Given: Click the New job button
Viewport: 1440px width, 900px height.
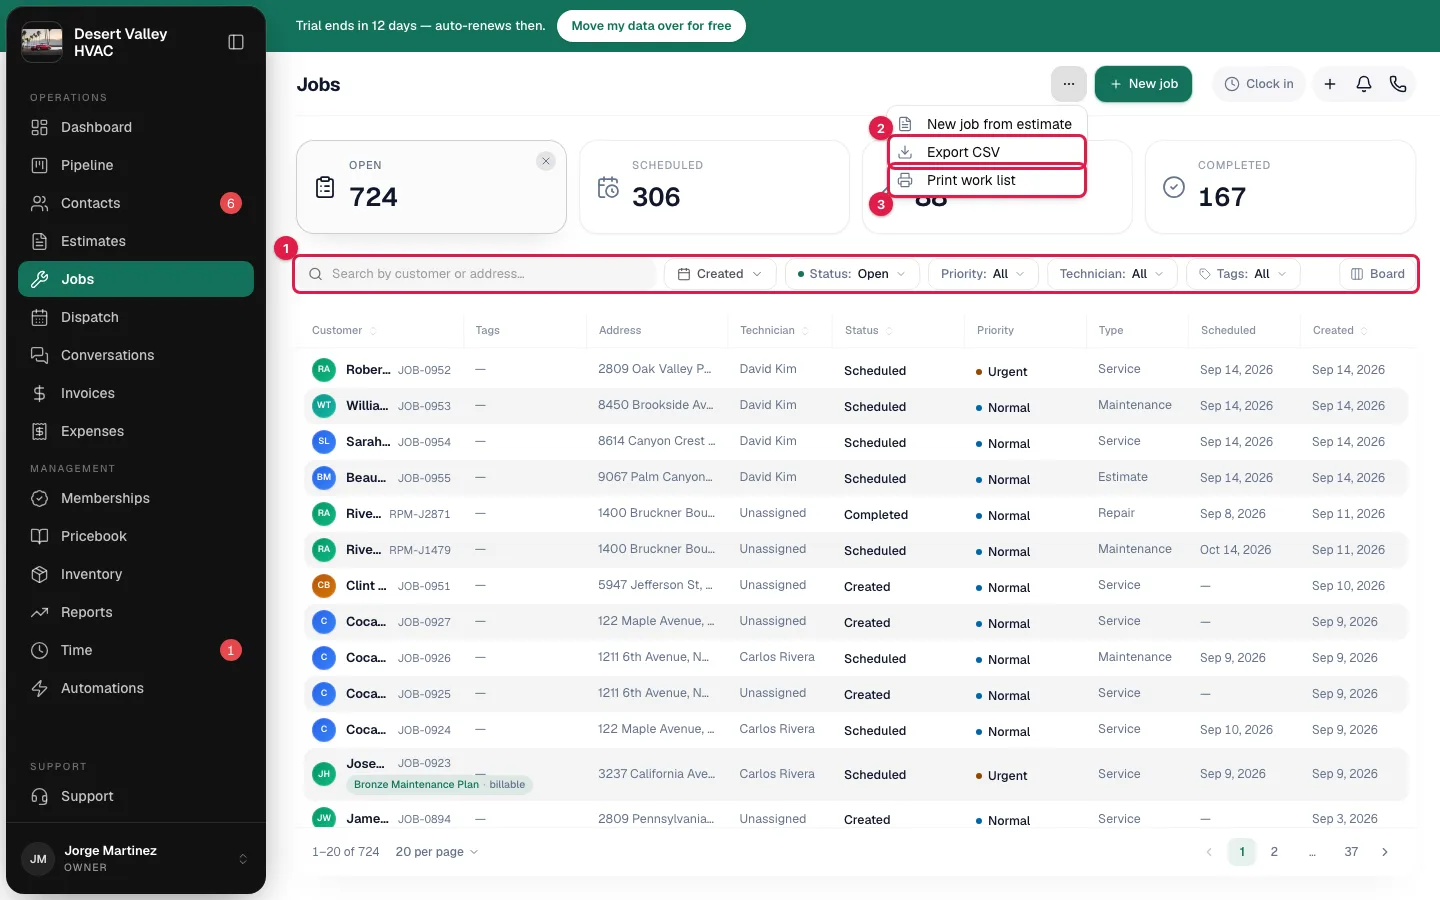Looking at the screenshot, I should click(x=1143, y=84).
